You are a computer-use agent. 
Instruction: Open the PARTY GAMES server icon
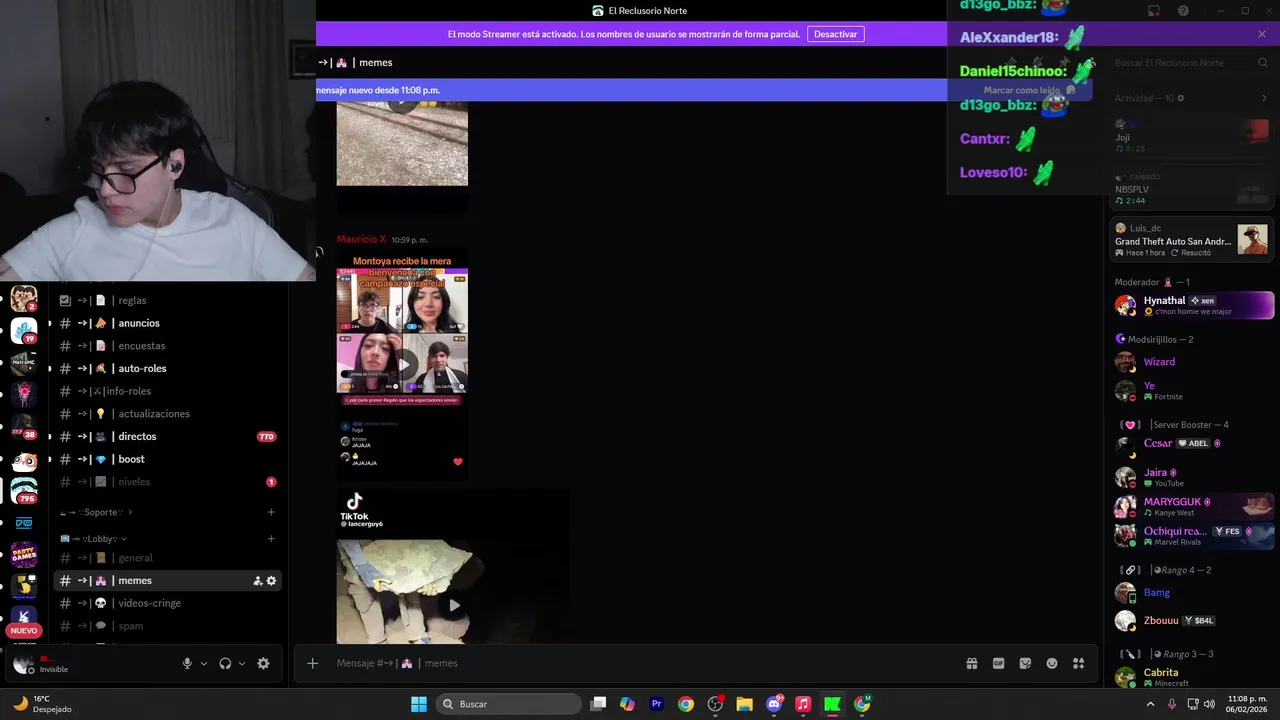(24, 553)
